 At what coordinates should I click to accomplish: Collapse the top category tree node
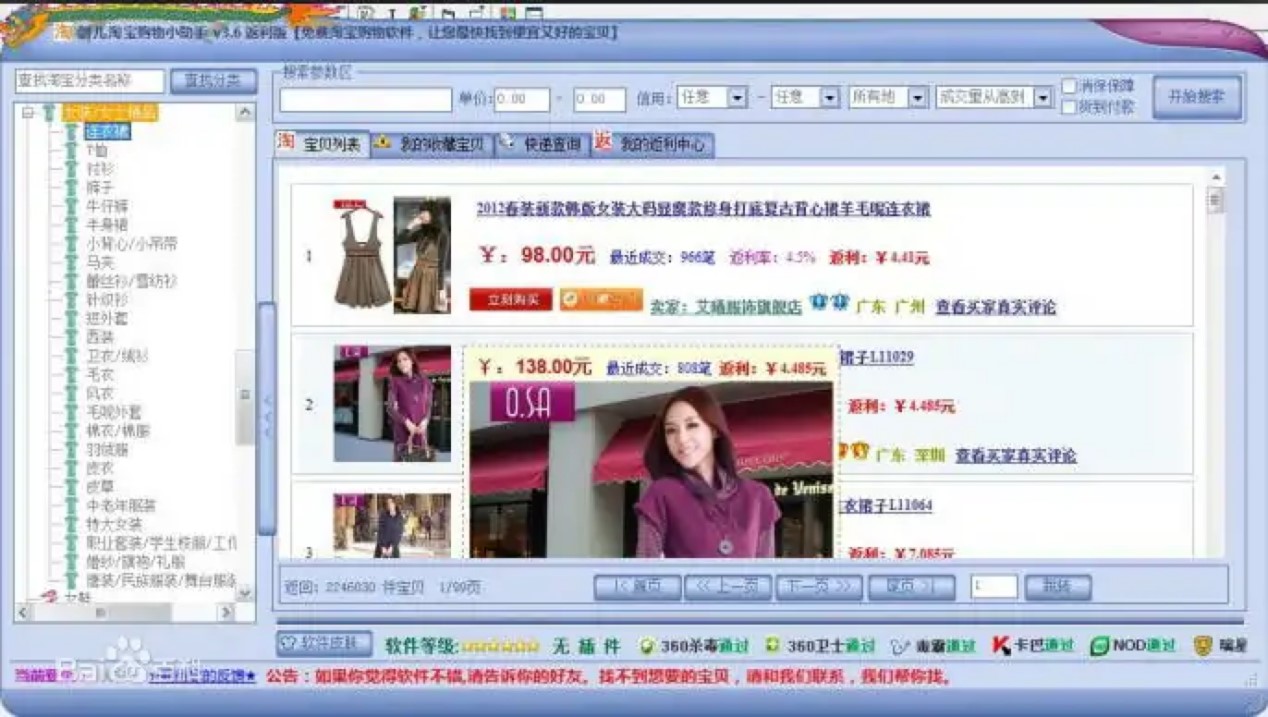pos(28,113)
